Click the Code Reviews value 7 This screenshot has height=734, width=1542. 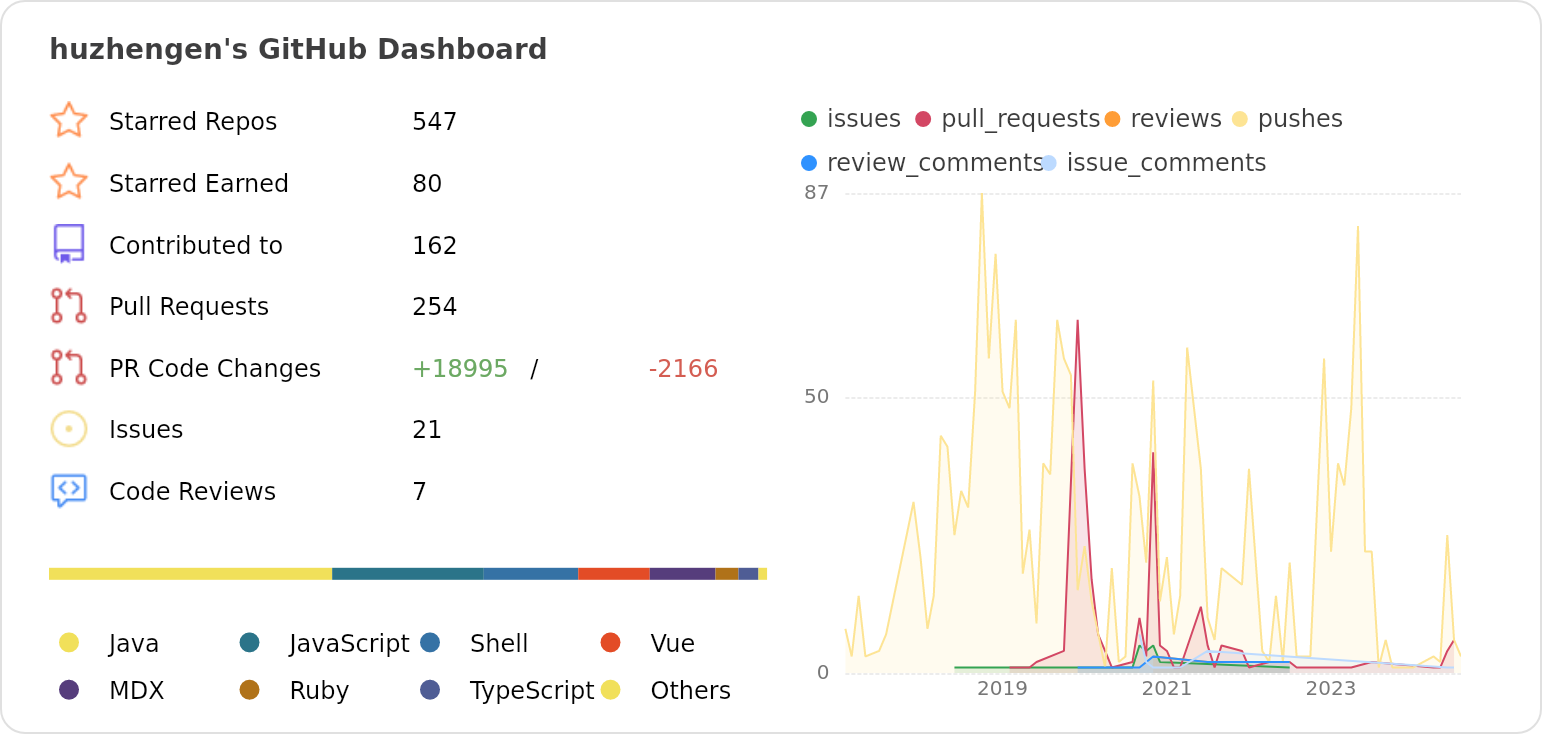(x=419, y=492)
